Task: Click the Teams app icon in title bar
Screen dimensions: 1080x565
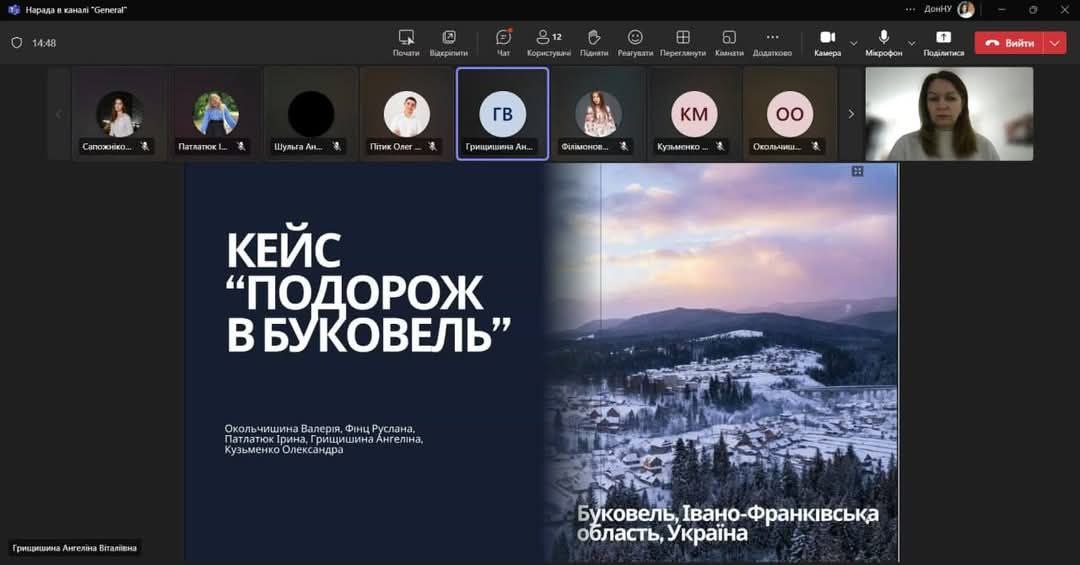Action: 14,10
